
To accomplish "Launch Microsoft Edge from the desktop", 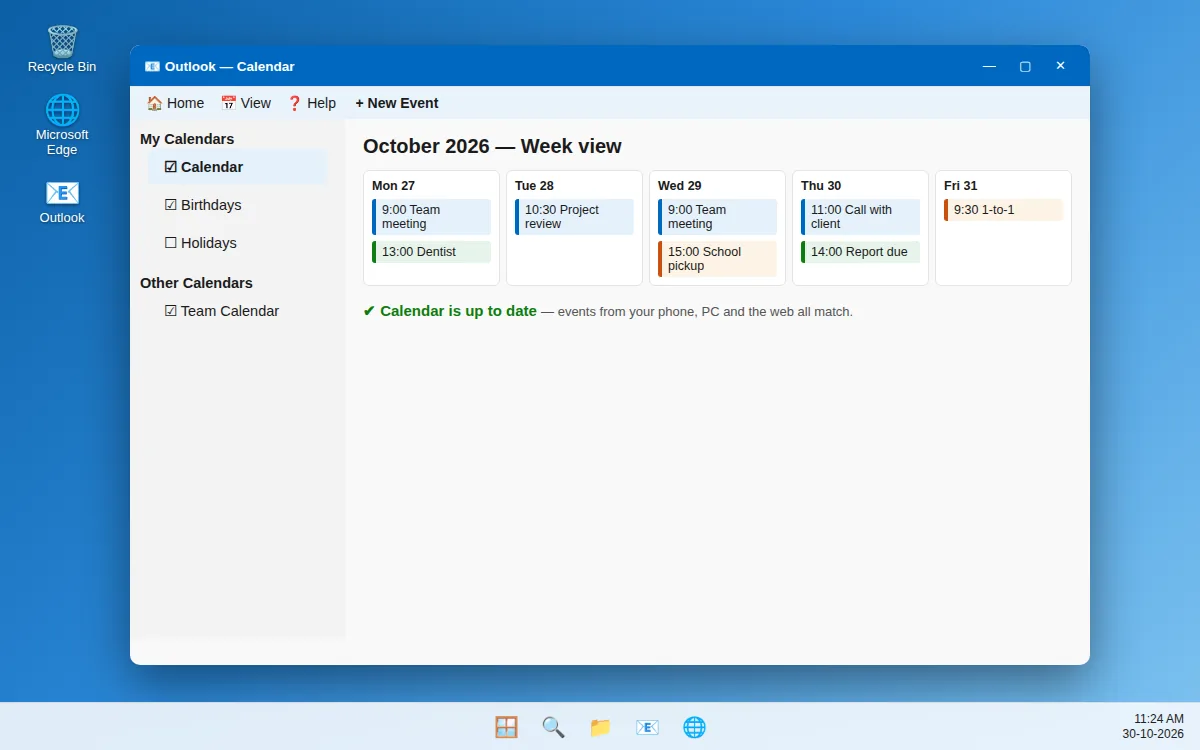I will (62, 125).
